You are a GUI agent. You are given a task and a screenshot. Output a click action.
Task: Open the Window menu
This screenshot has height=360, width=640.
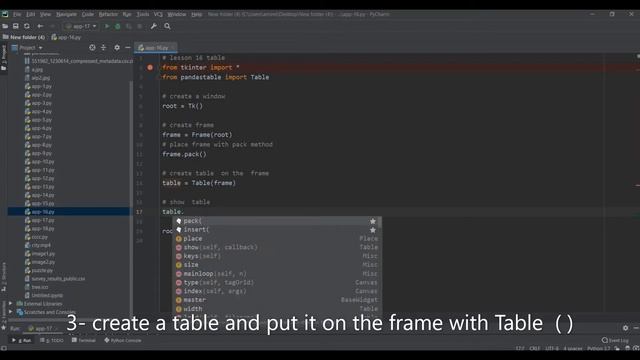177,14
